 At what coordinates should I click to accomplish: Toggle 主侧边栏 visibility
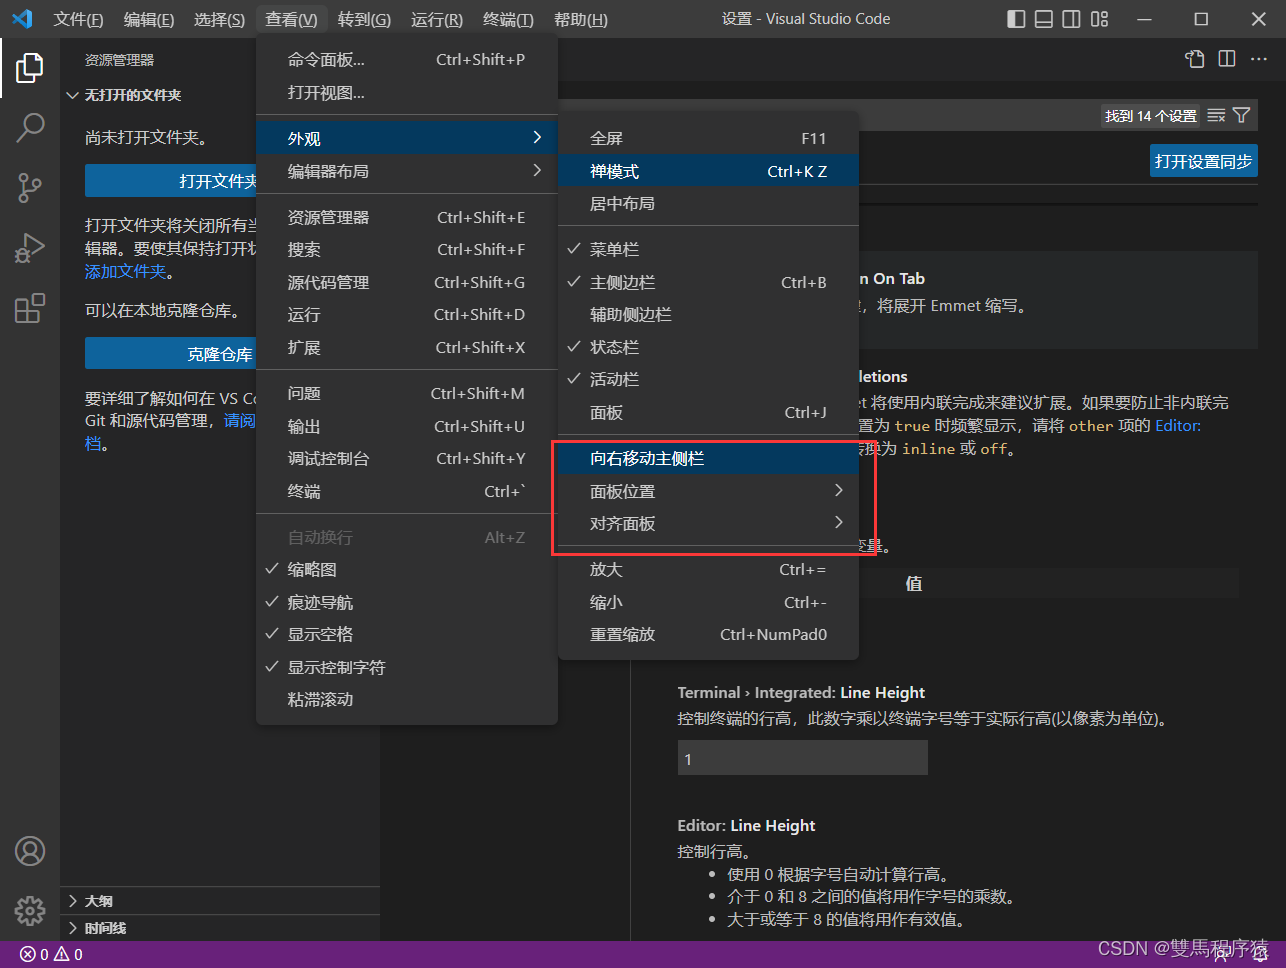pyautogui.click(x=708, y=283)
